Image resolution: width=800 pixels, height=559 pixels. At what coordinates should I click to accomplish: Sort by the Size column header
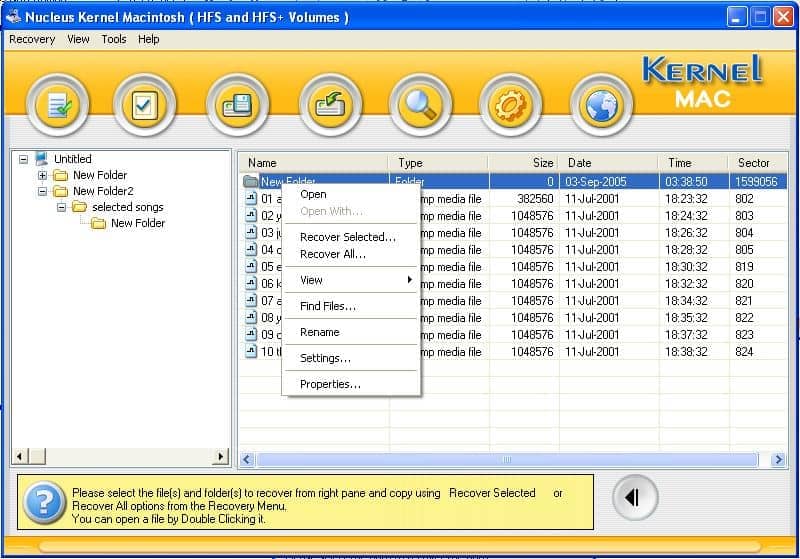(x=523, y=163)
